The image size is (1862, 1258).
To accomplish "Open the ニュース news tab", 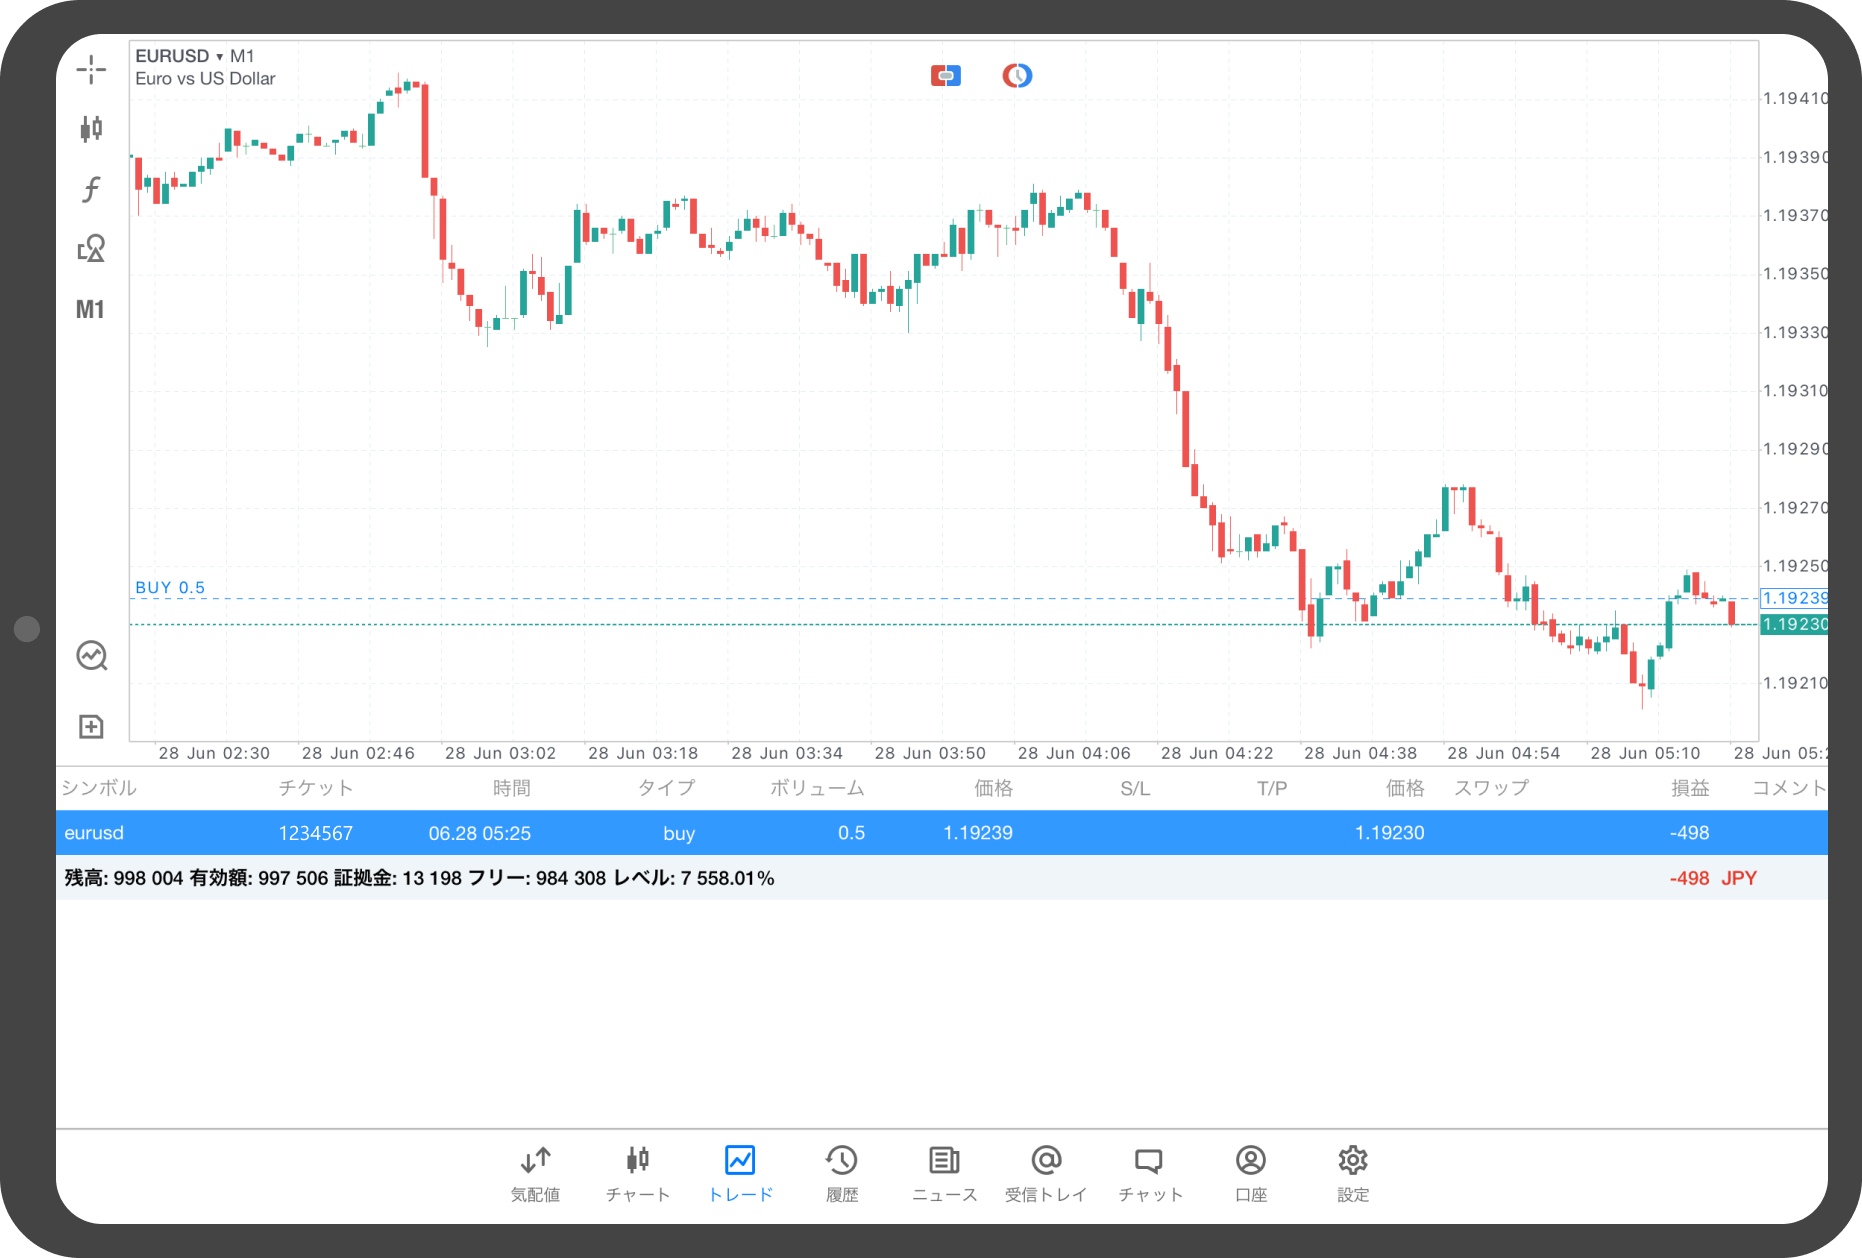I will point(944,1172).
